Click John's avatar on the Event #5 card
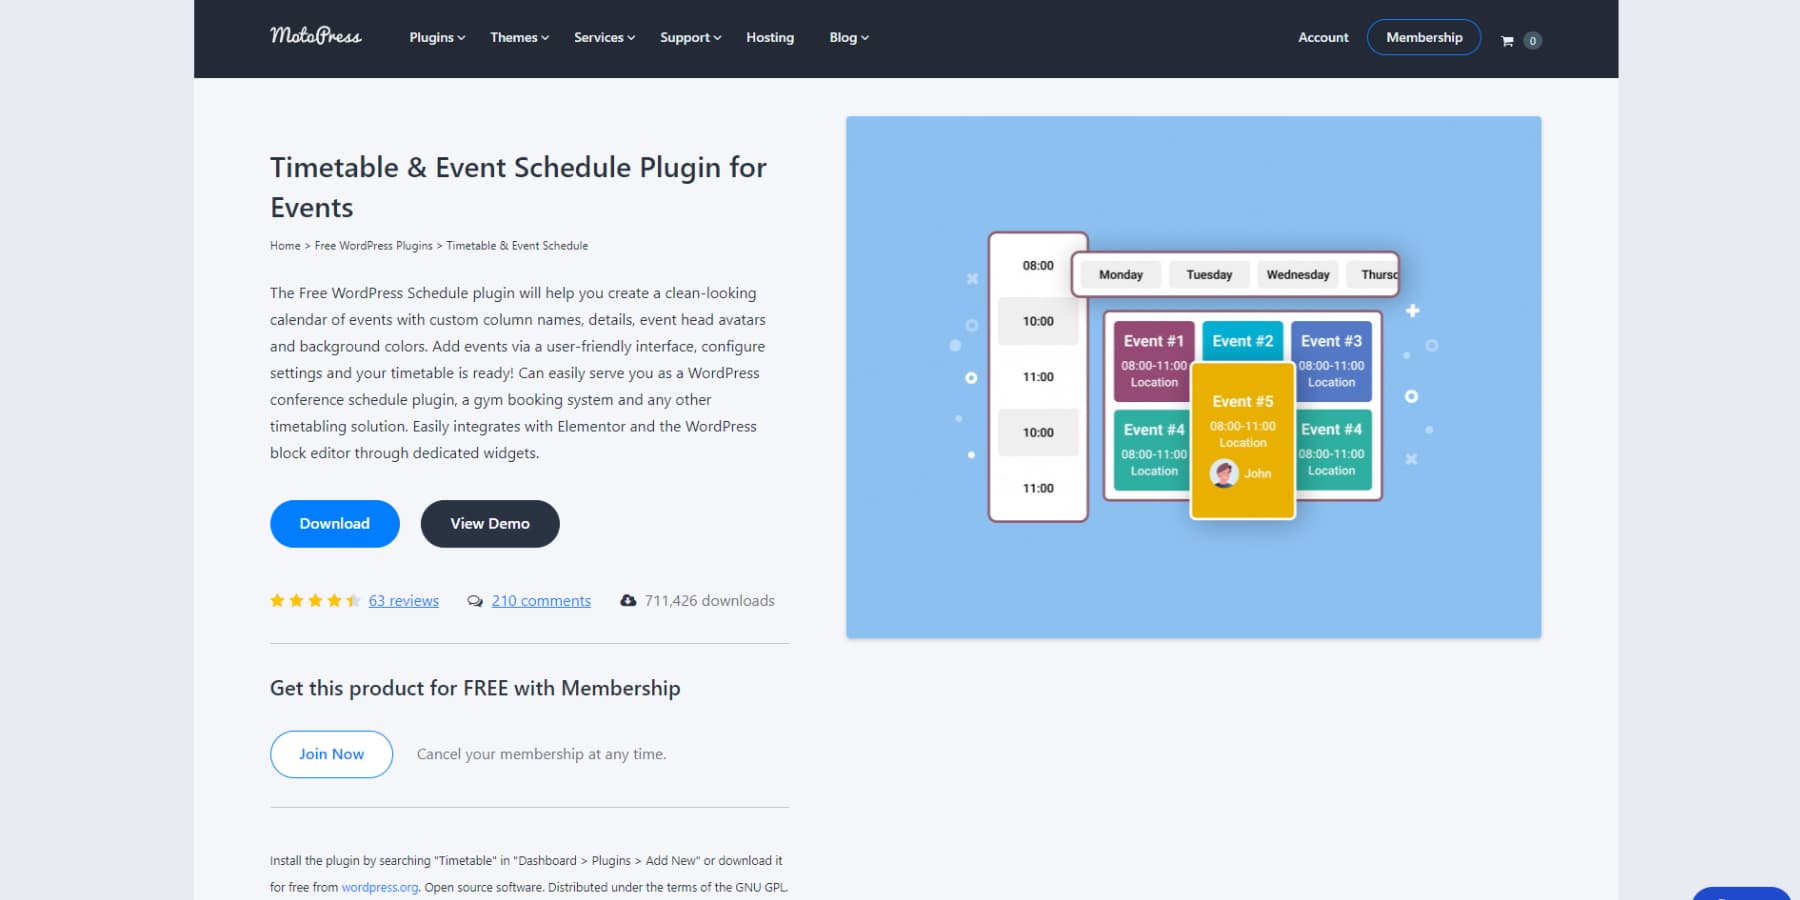 pyautogui.click(x=1223, y=472)
